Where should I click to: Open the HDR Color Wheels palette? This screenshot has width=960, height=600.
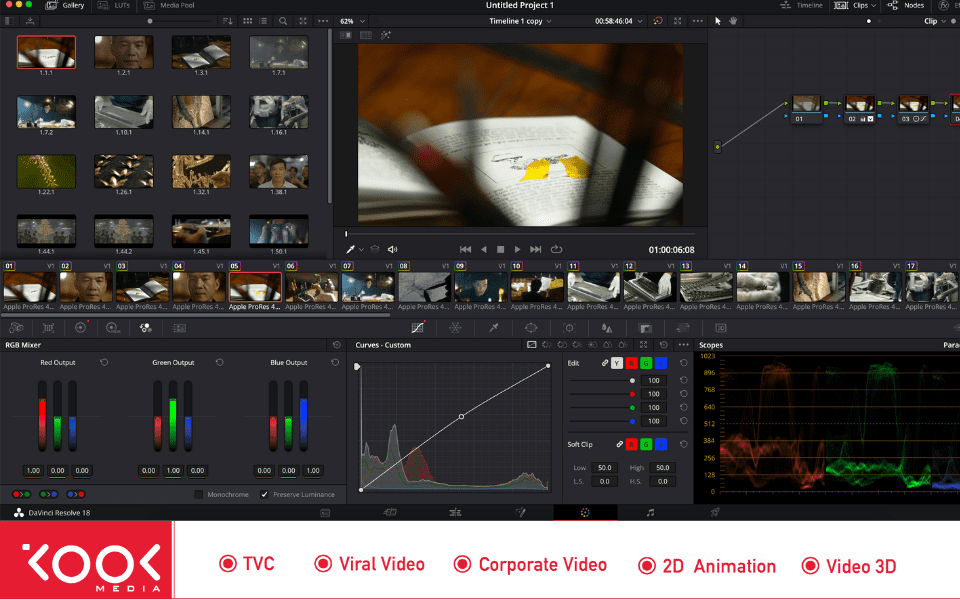coord(113,328)
